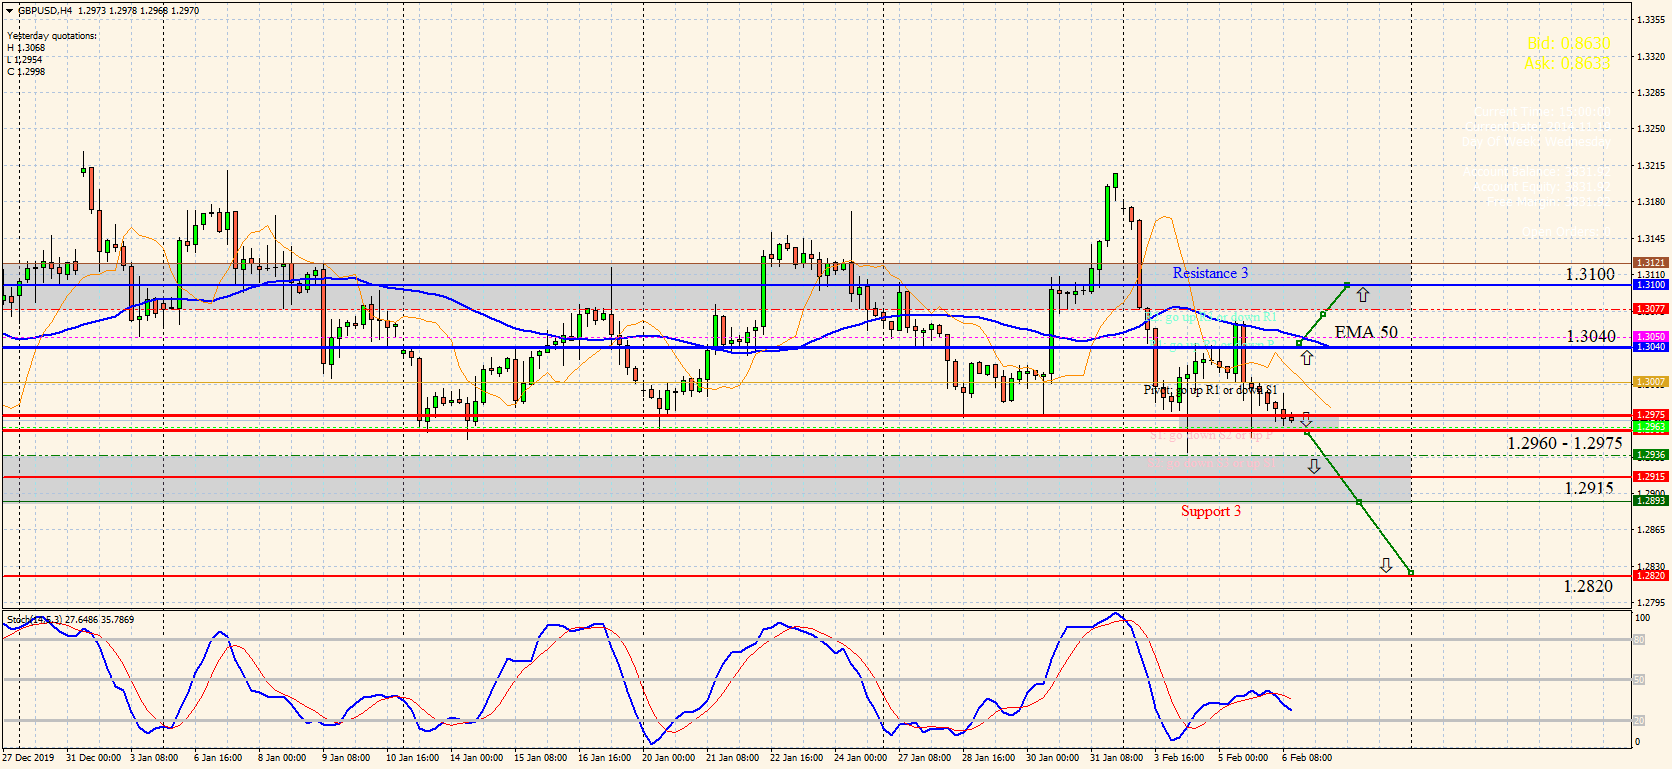Open the GBPUSD,H4 chart dropdown triangle

click(x=10, y=10)
